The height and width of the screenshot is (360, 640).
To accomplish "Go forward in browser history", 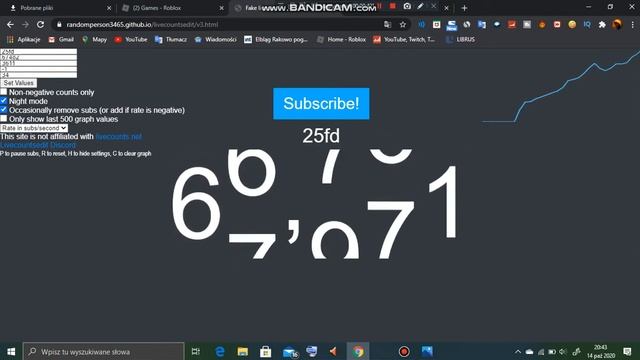I will click(25, 24).
